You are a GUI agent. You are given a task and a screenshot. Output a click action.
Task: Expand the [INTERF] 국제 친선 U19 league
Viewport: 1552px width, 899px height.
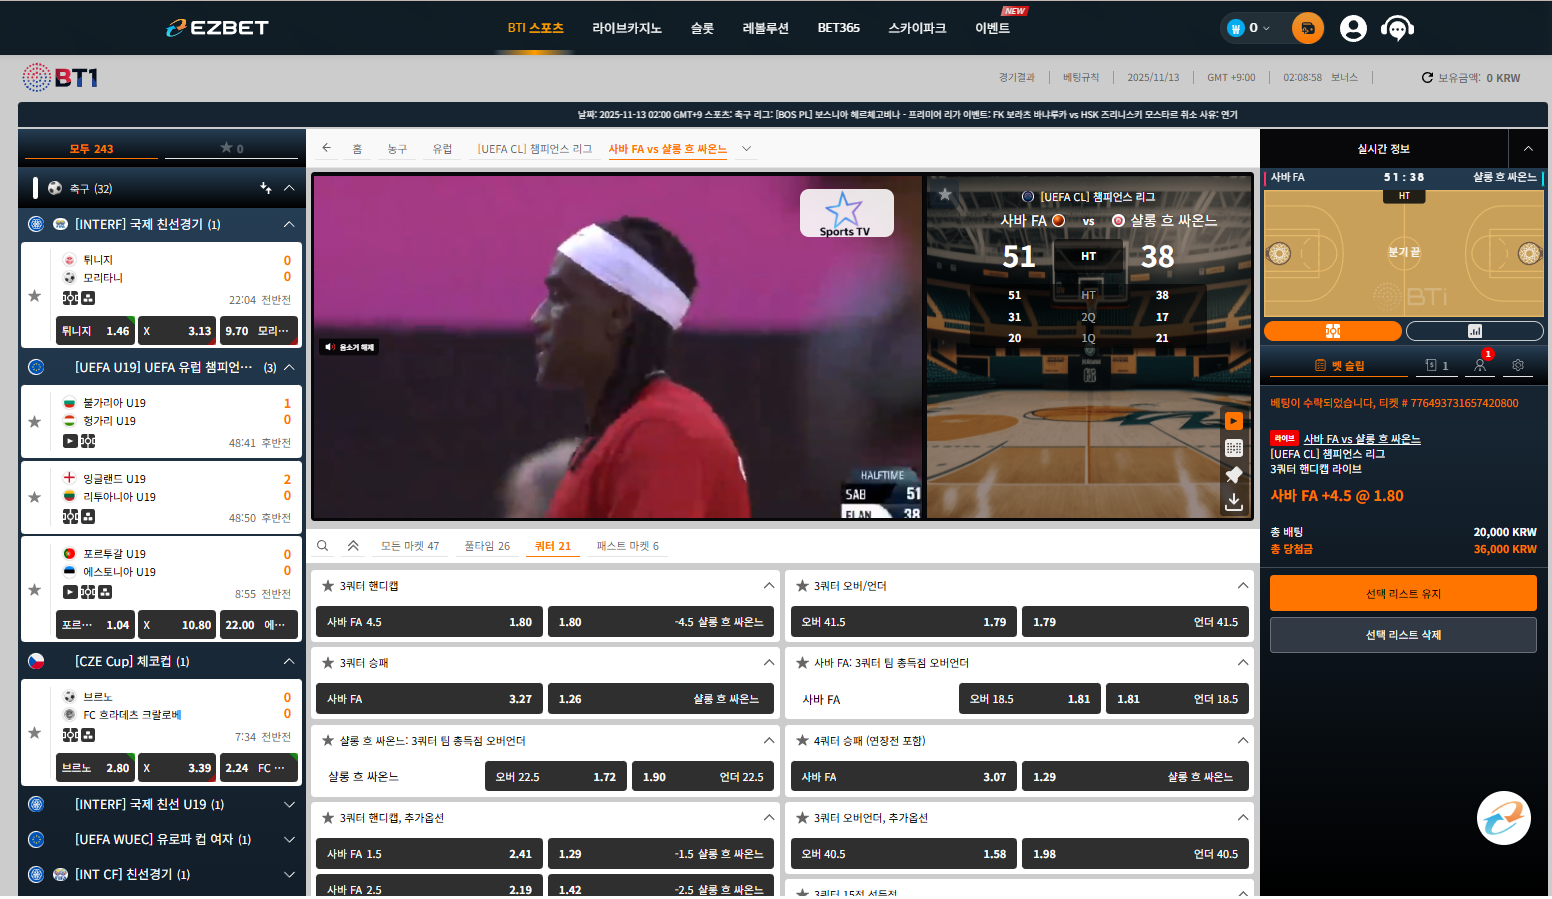289,804
